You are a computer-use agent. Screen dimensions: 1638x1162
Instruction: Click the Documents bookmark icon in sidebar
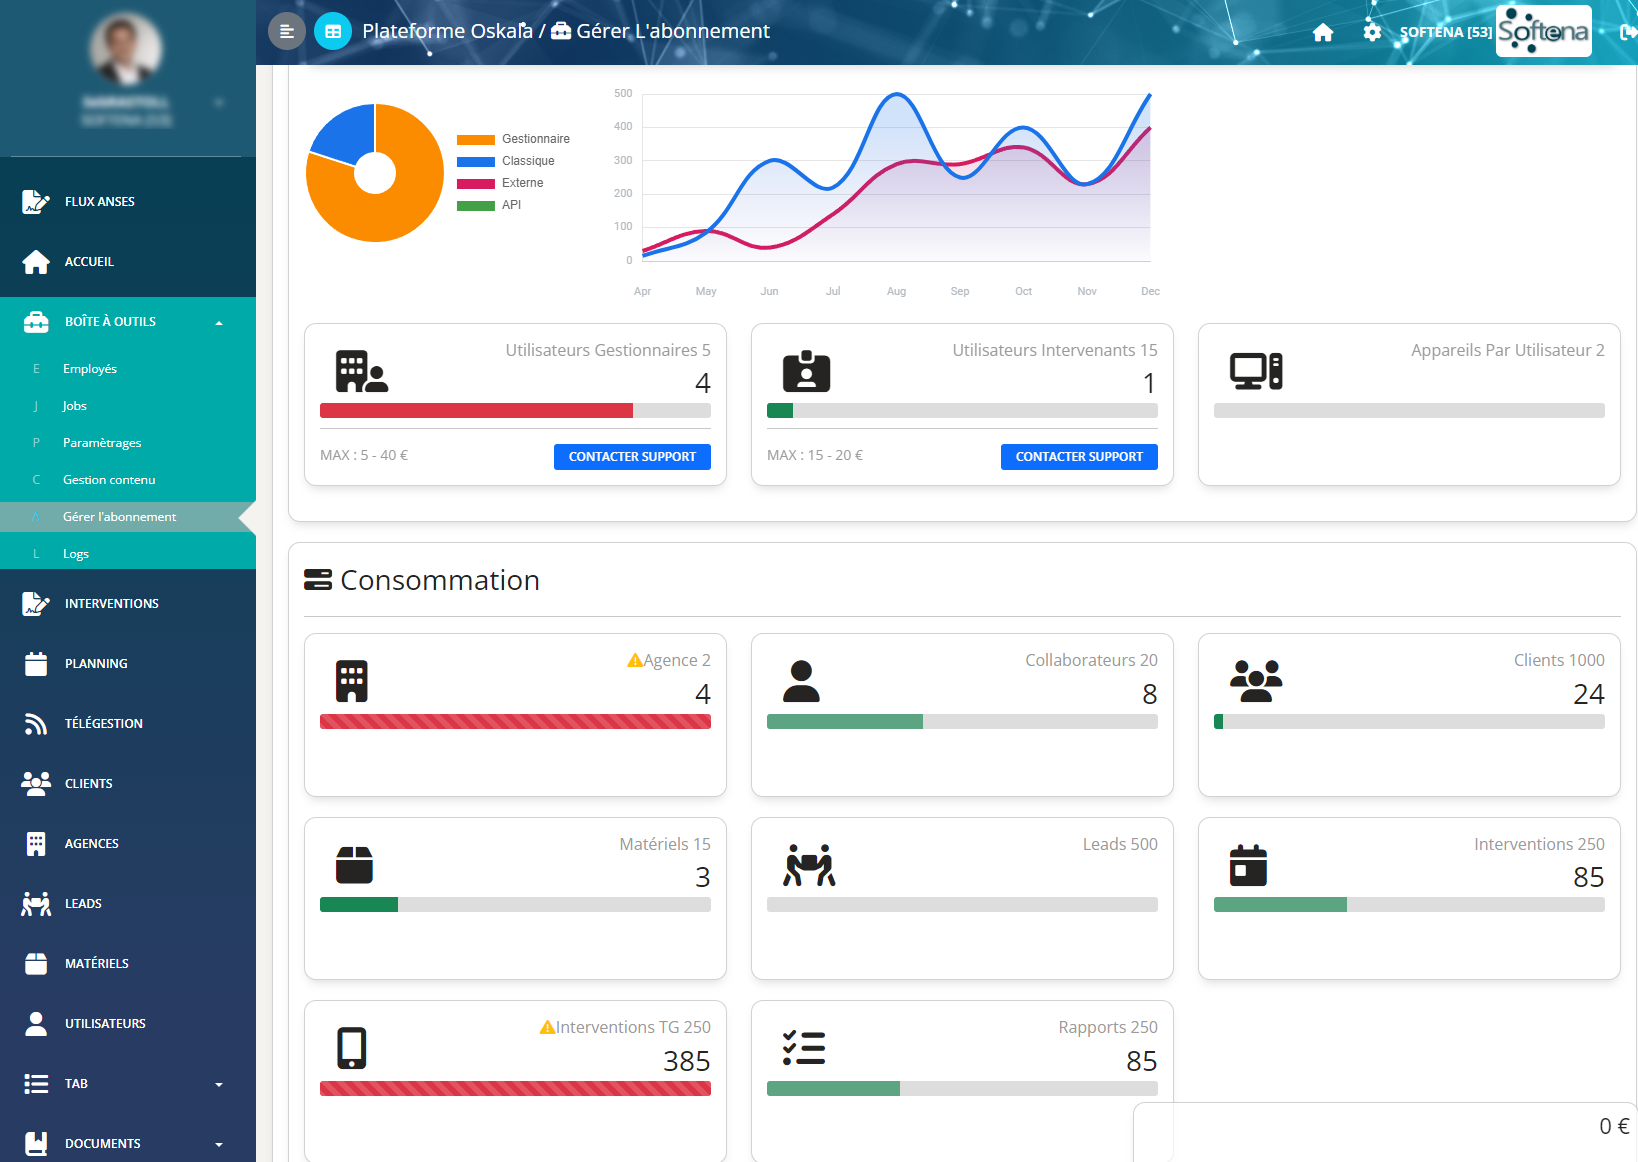click(x=36, y=1144)
